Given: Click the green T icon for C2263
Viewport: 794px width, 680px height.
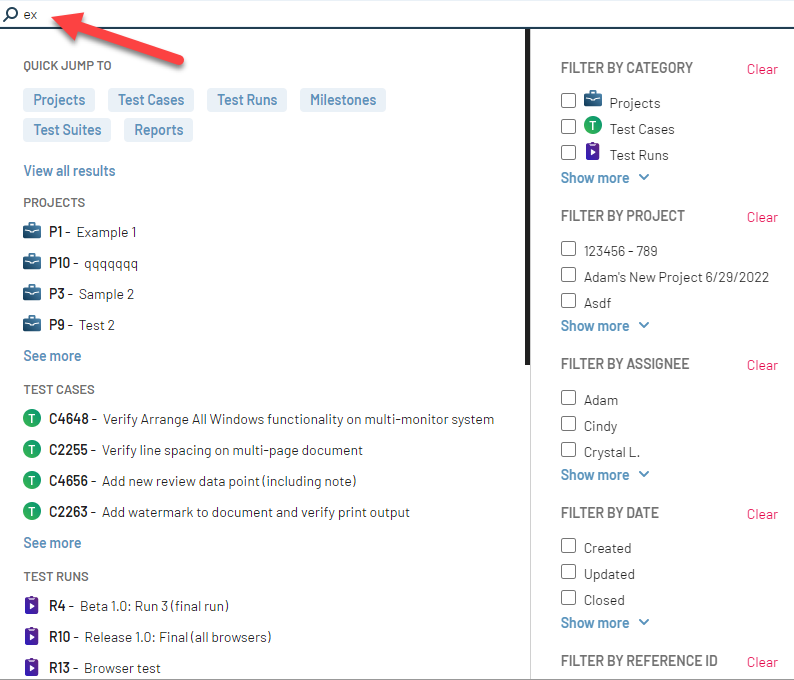Looking at the screenshot, I should tap(32, 512).
